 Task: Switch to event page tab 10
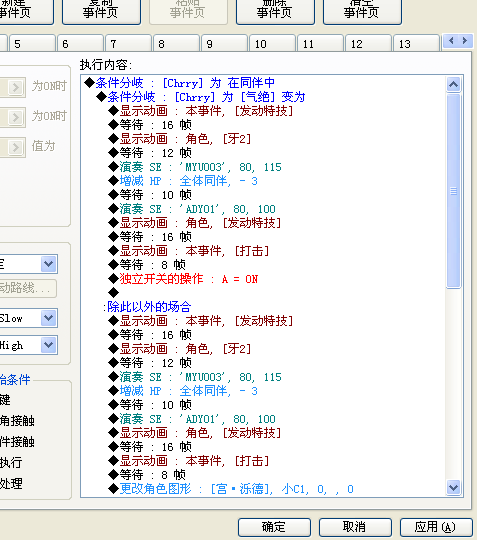(272, 43)
